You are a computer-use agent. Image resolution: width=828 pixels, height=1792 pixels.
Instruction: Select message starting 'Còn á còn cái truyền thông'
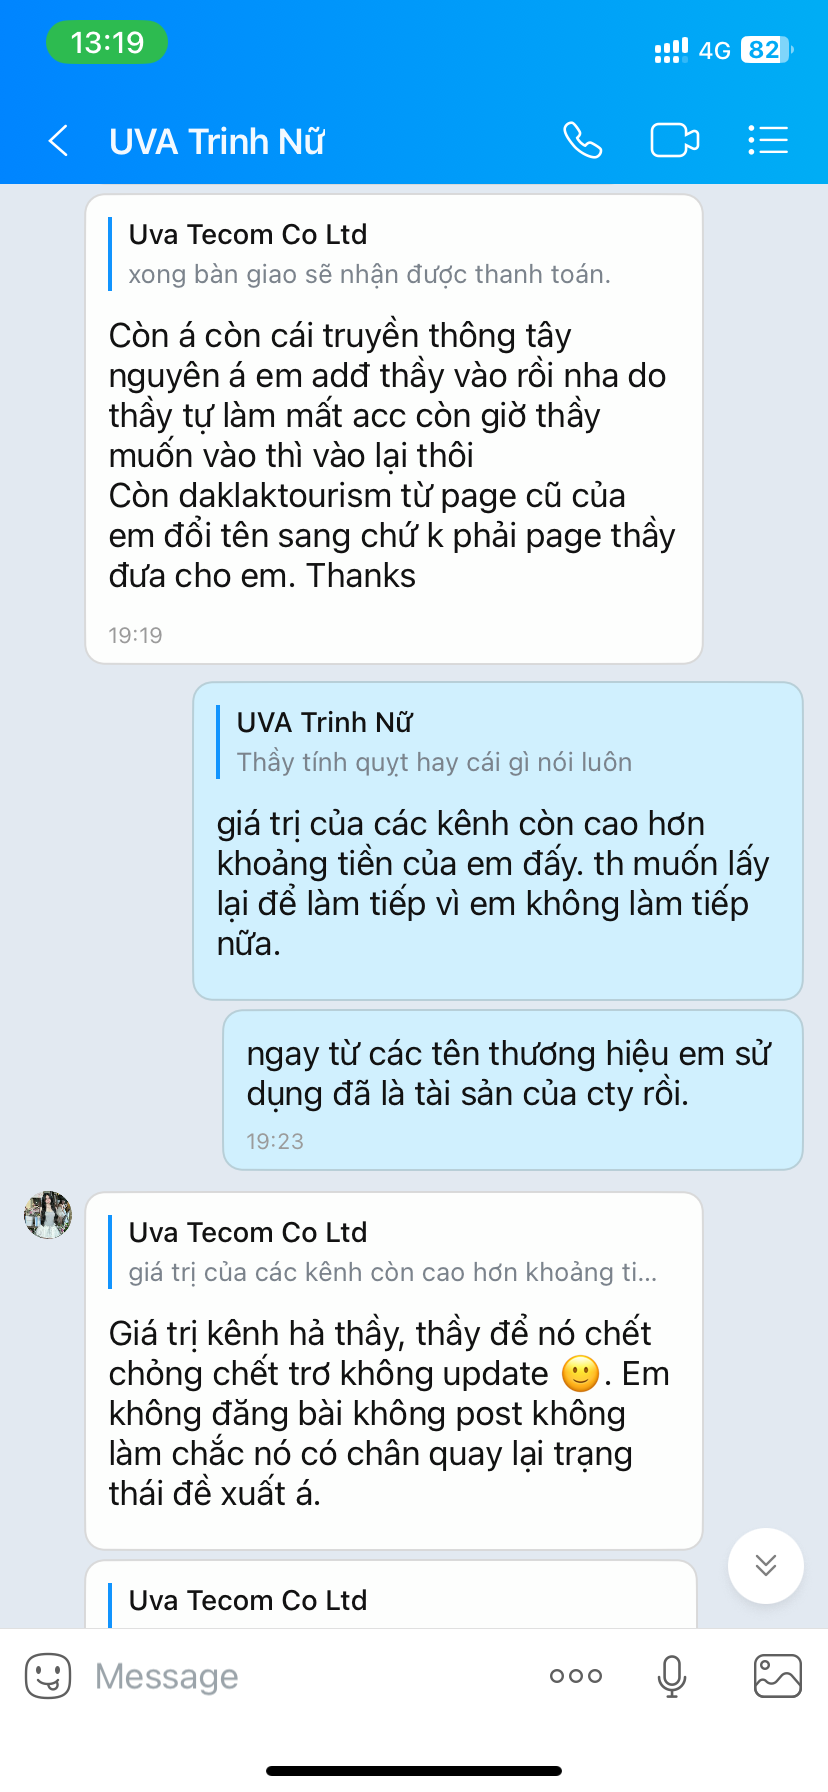(394, 429)
